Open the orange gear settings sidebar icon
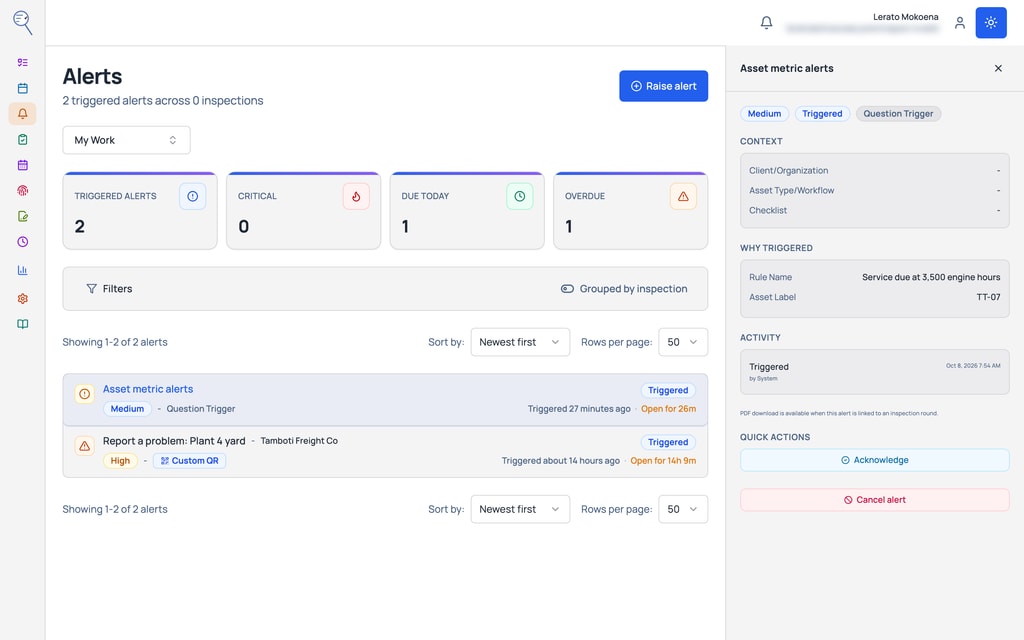Screen dimensions: 1024x640 point(22,298)
